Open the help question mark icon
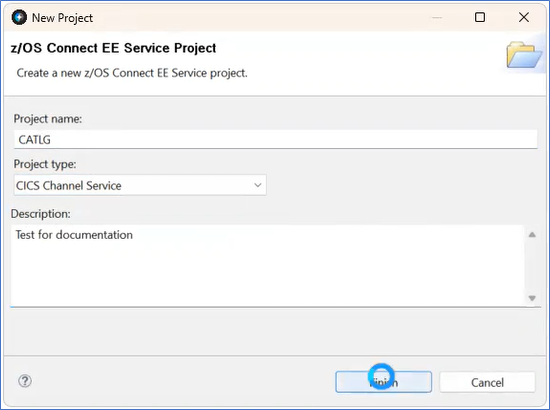This screenshot has width=550, height=410. pos(25,381)
